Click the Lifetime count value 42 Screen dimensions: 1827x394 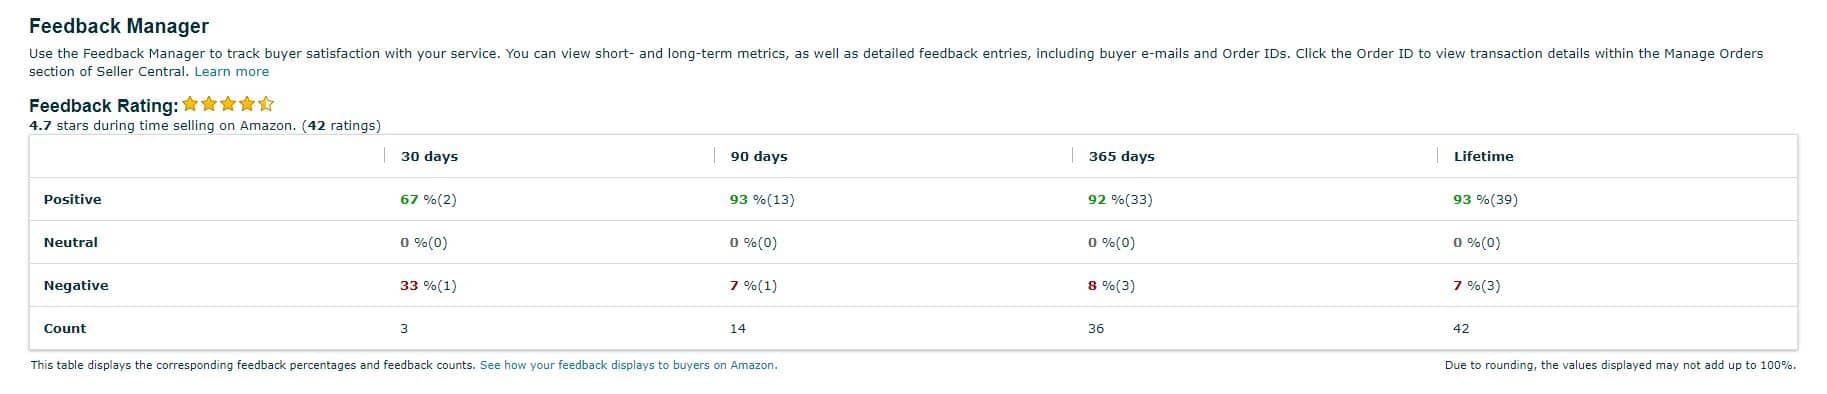[x=1461, y=329]
